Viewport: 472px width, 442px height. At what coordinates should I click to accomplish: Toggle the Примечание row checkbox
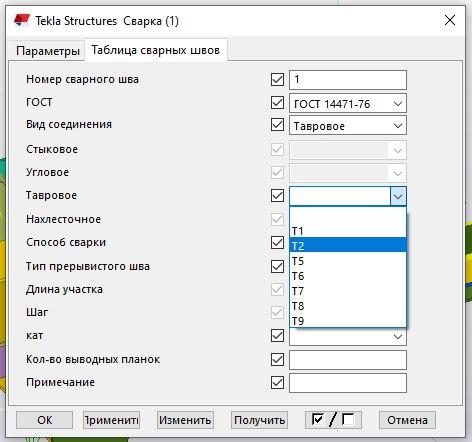277,383
